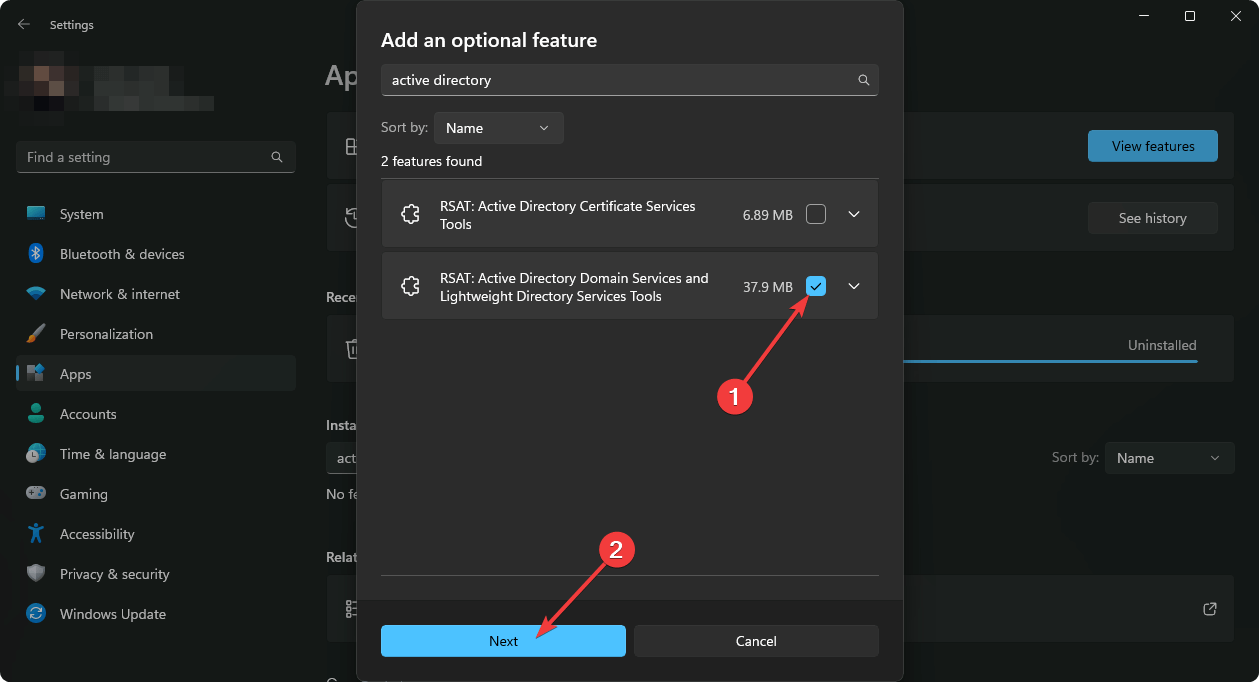The image size is (1259, 682).
Task: Click Accounts person icon
Action: tap(36, 414)
